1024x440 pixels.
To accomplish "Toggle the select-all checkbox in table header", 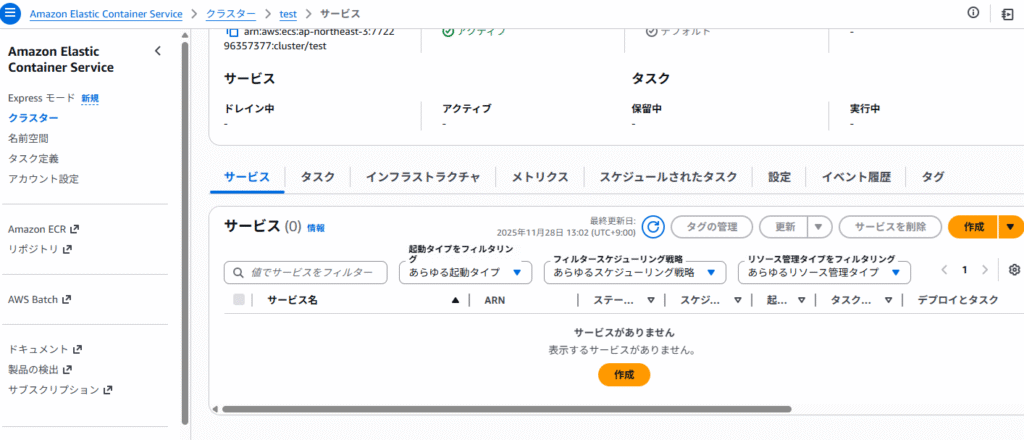I will click(x=238, y=299).
